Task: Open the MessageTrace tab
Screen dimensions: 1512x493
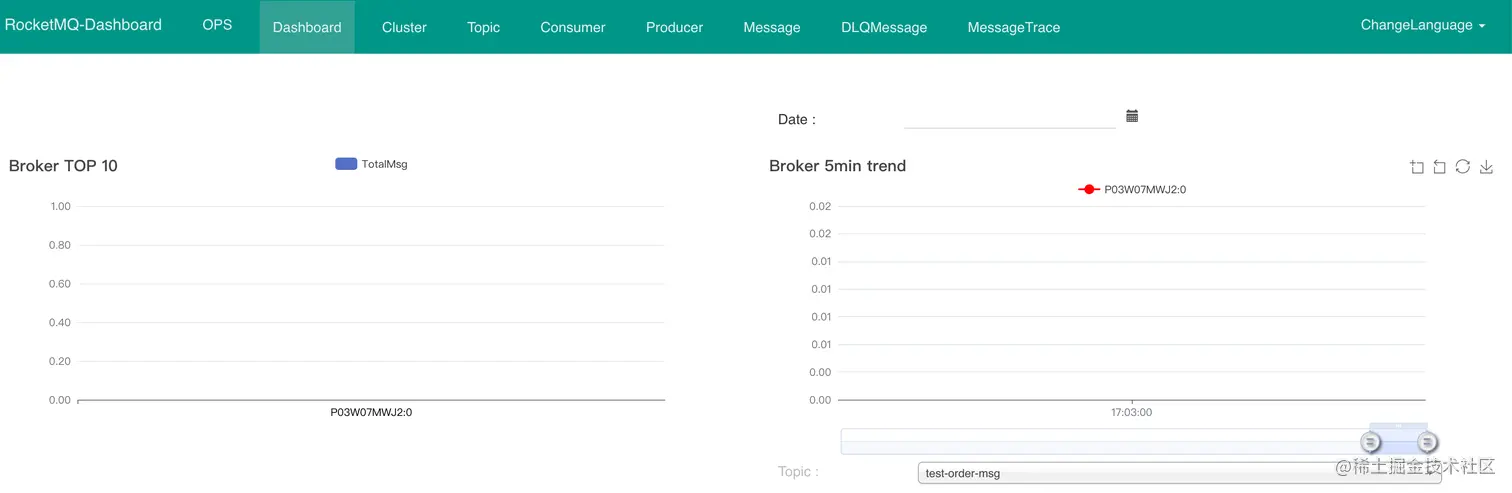Action: click(x=1014, y=27)
